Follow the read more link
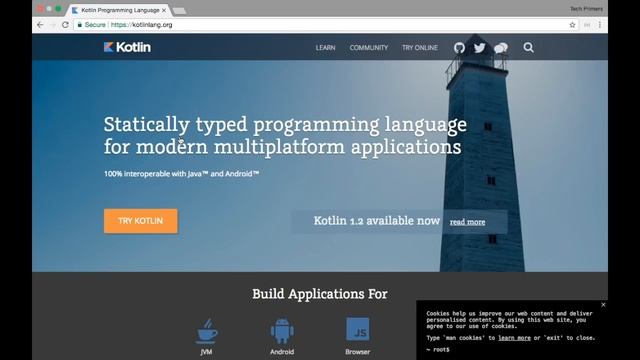This screenshot has width=640, height=360. tap(467, 222)
